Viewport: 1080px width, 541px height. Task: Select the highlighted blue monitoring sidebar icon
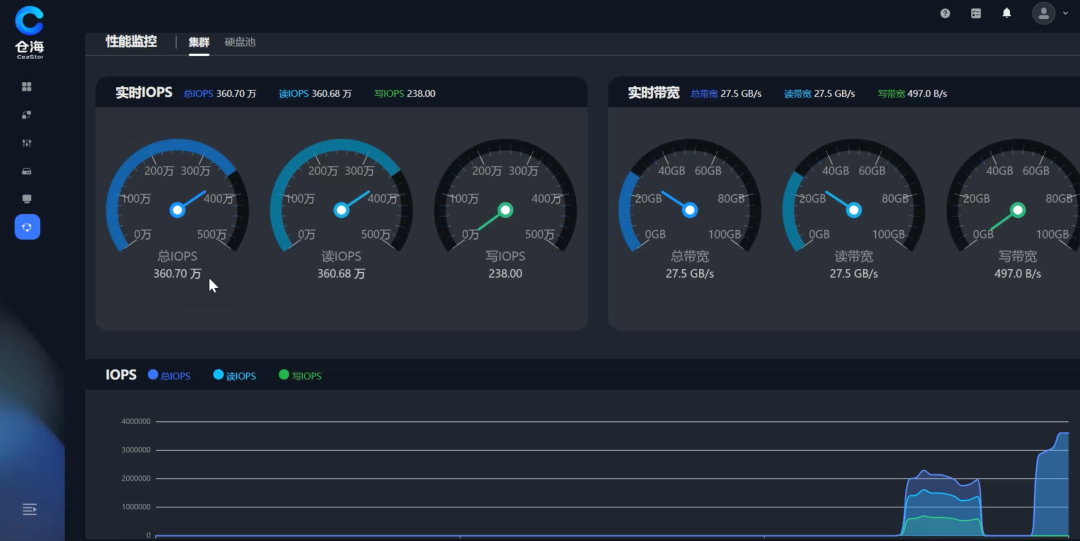point(27,228)
